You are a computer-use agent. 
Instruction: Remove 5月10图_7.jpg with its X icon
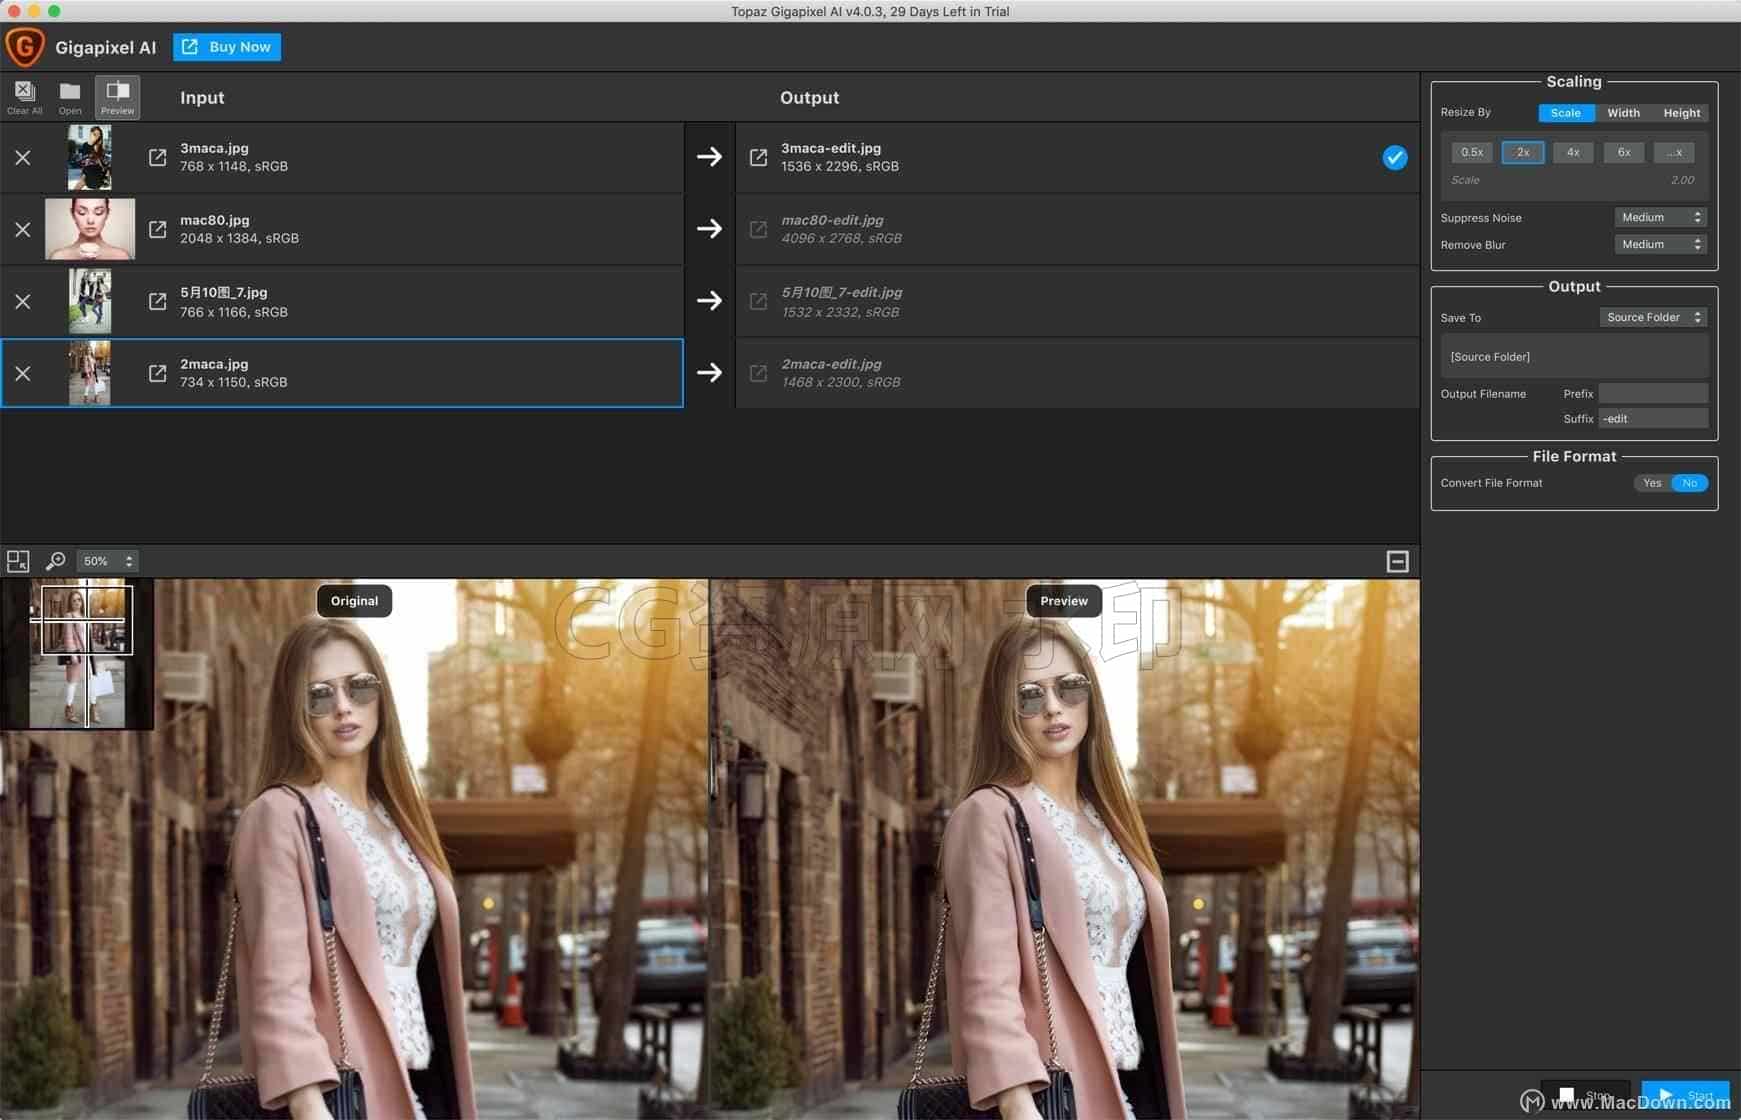[x=23, y=301]
